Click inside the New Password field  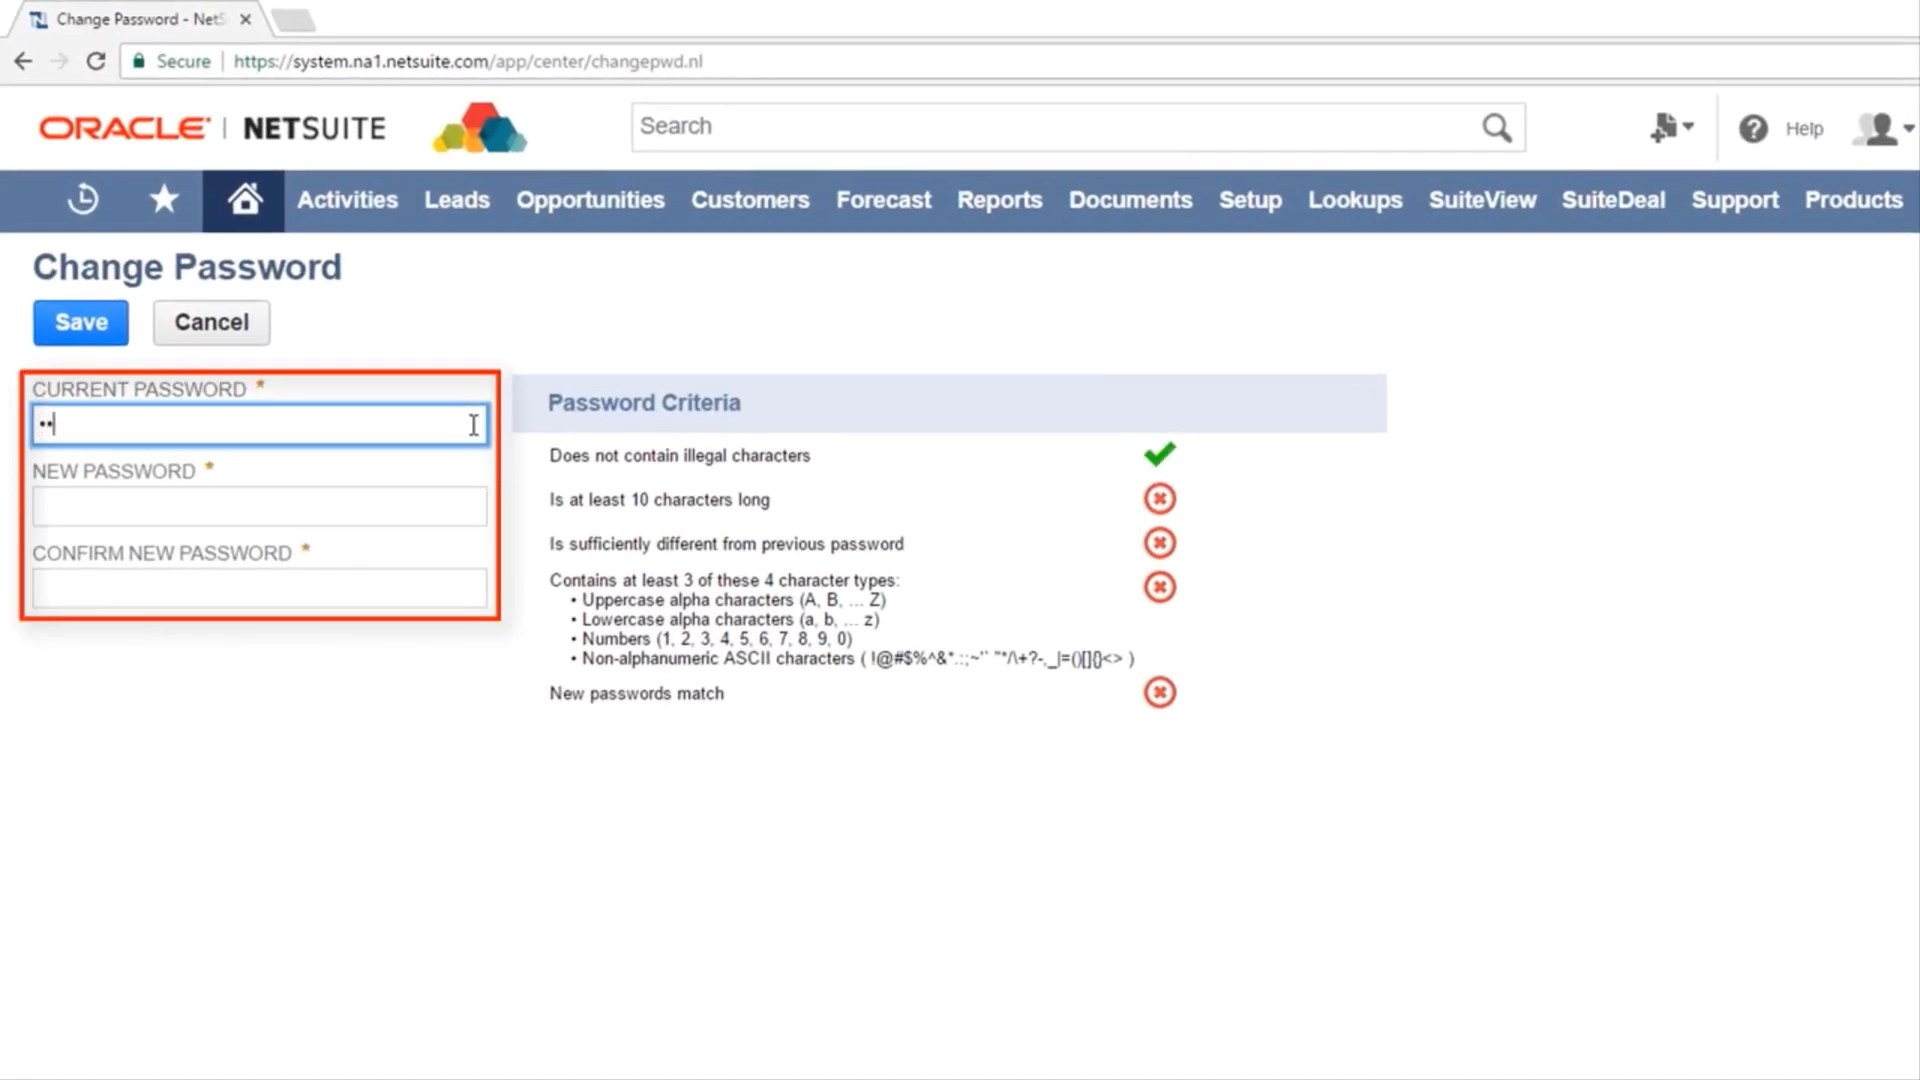point(259,506)
